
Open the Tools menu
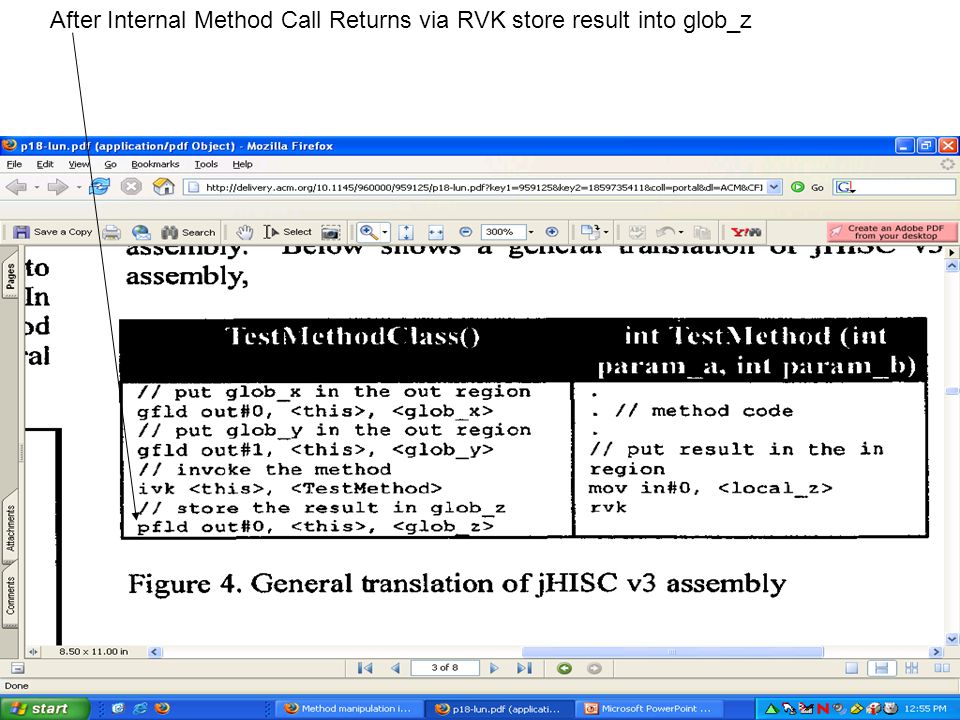point(206,164)
